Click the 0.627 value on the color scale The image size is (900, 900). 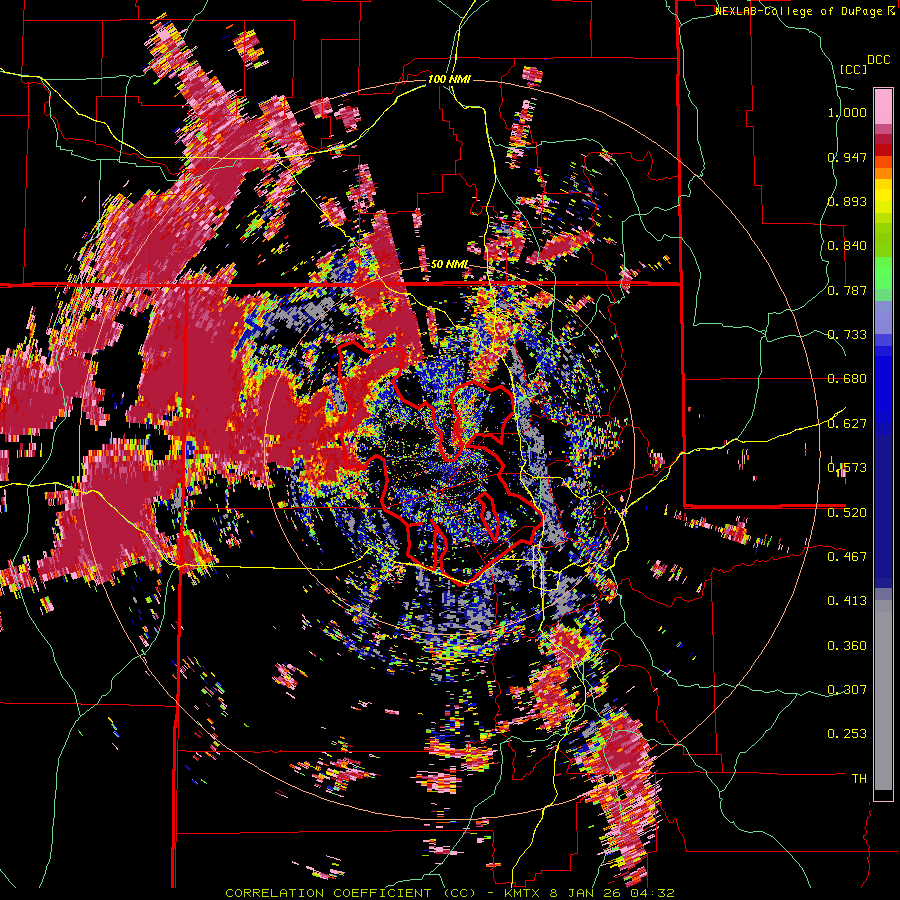847,424
